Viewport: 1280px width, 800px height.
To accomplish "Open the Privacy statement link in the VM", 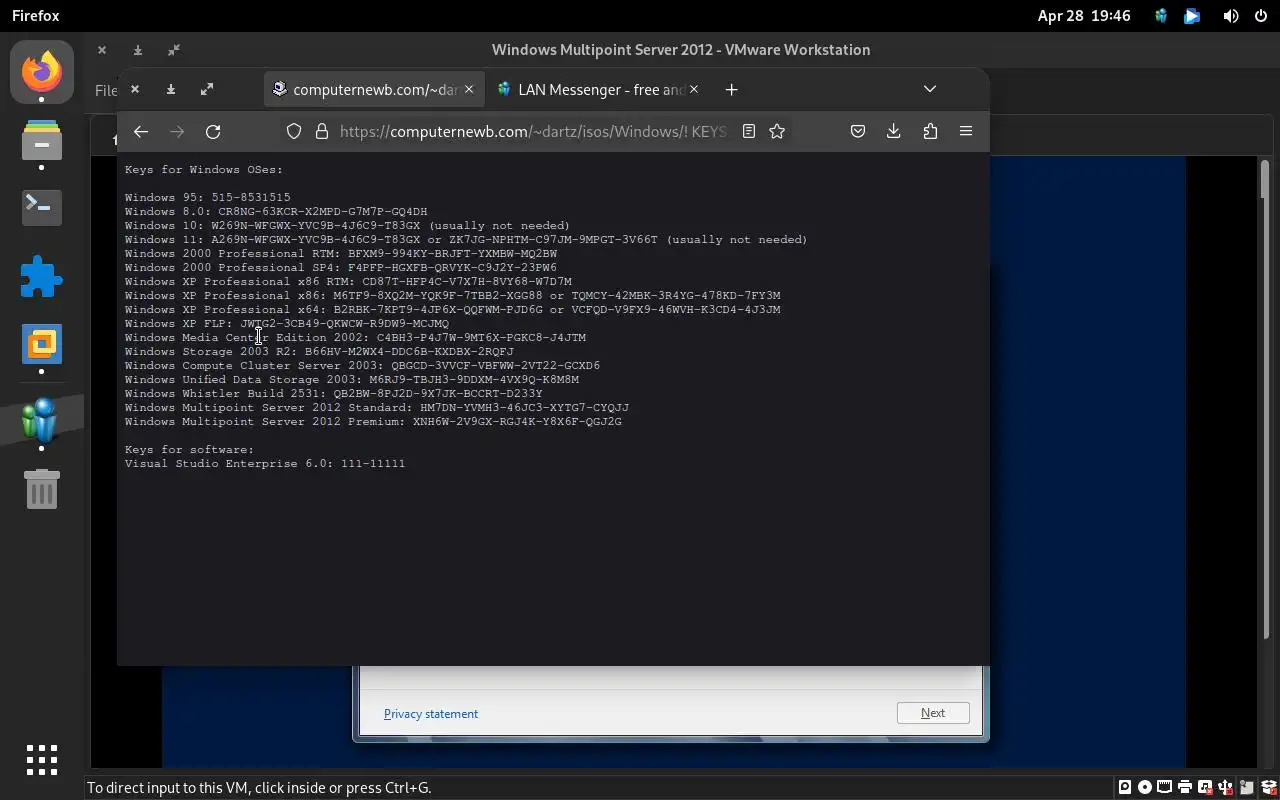I will tap(431, 713).
